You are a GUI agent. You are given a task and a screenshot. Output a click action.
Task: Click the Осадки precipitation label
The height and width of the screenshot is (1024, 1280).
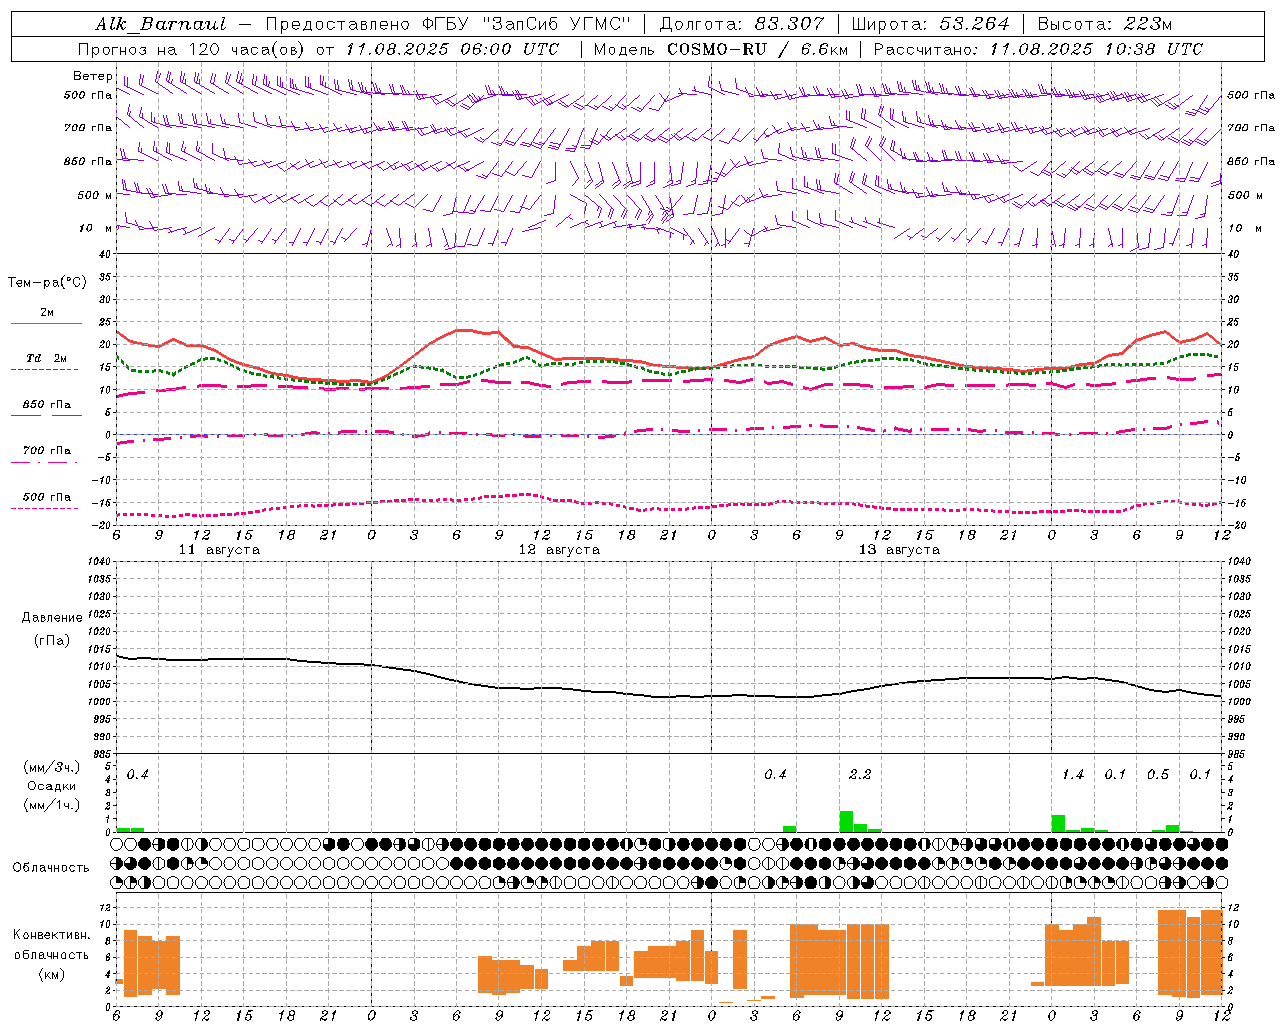[x=52, y=786]
